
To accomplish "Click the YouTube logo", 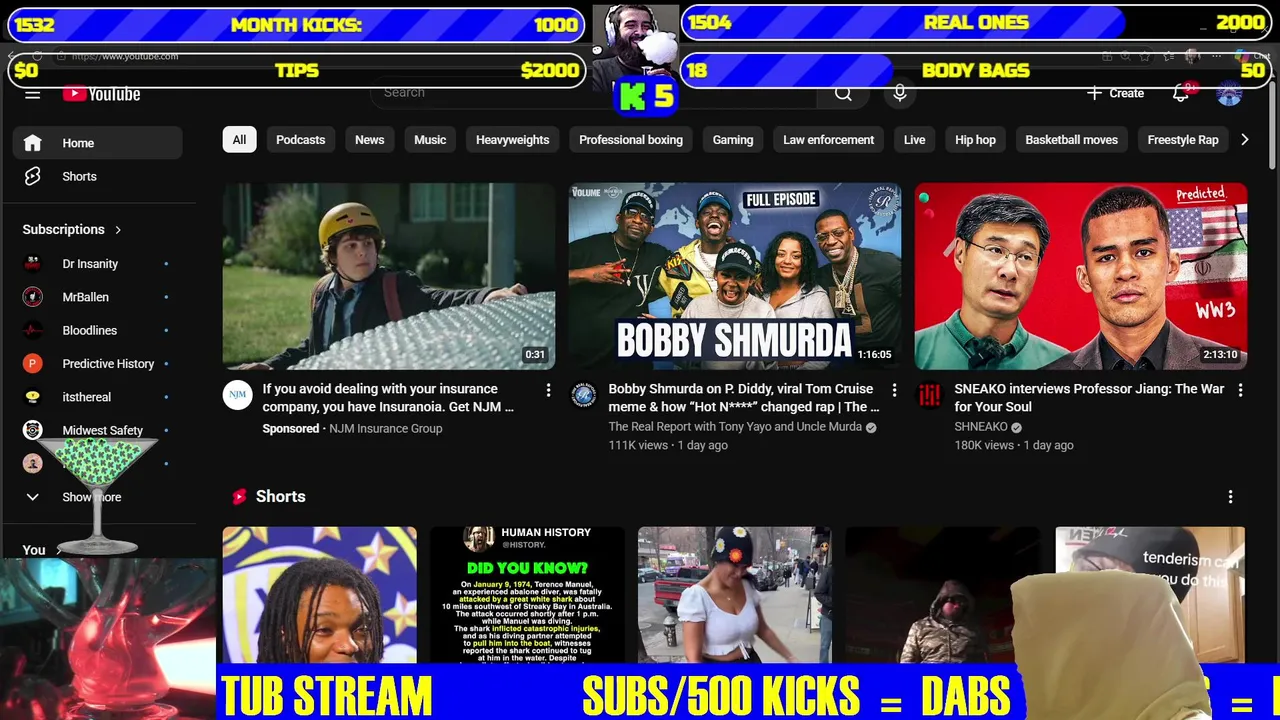I will 101,94.
